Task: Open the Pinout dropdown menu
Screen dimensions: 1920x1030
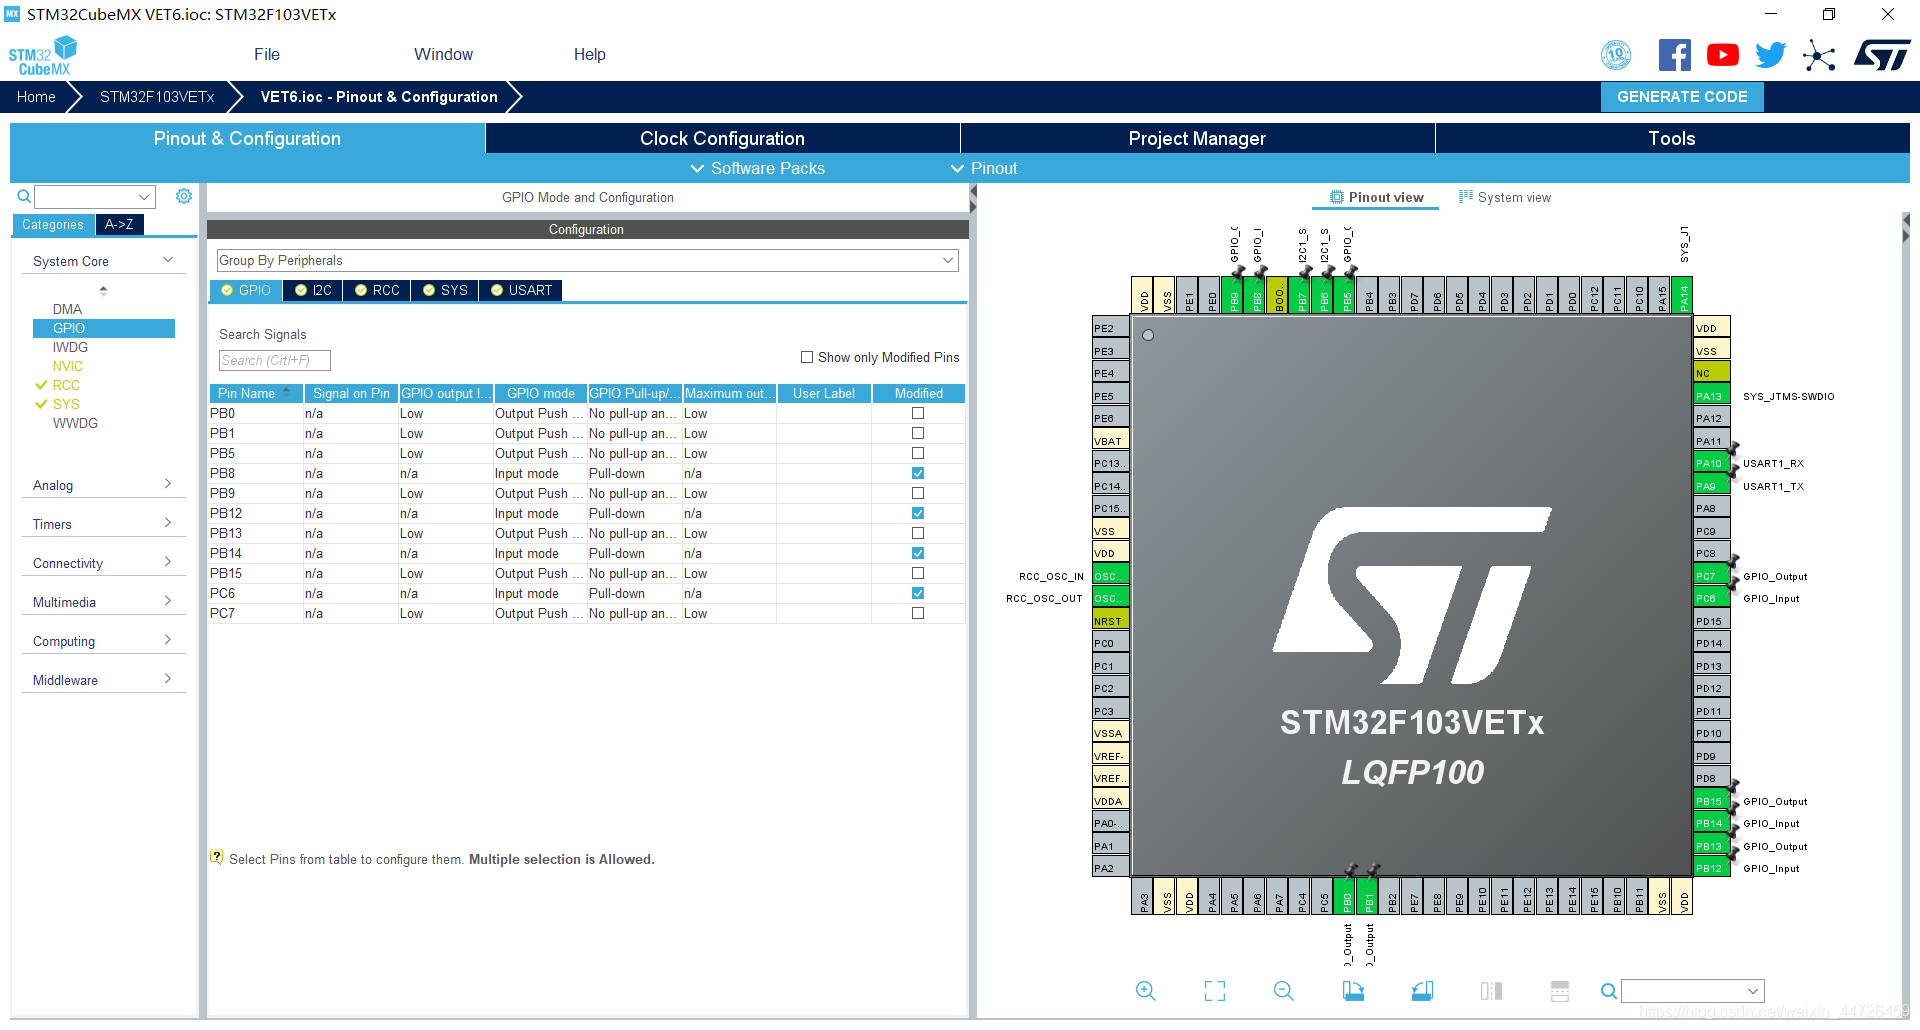Action: click(984, 168)
